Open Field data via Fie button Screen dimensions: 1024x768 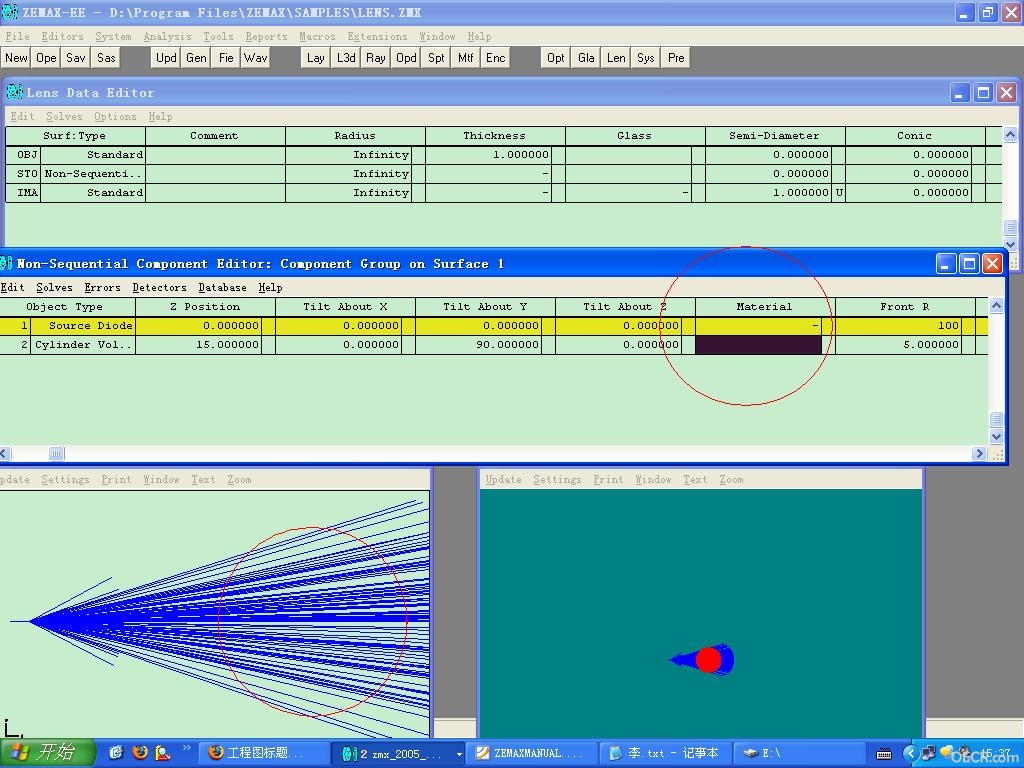click(x=227, y=58)
